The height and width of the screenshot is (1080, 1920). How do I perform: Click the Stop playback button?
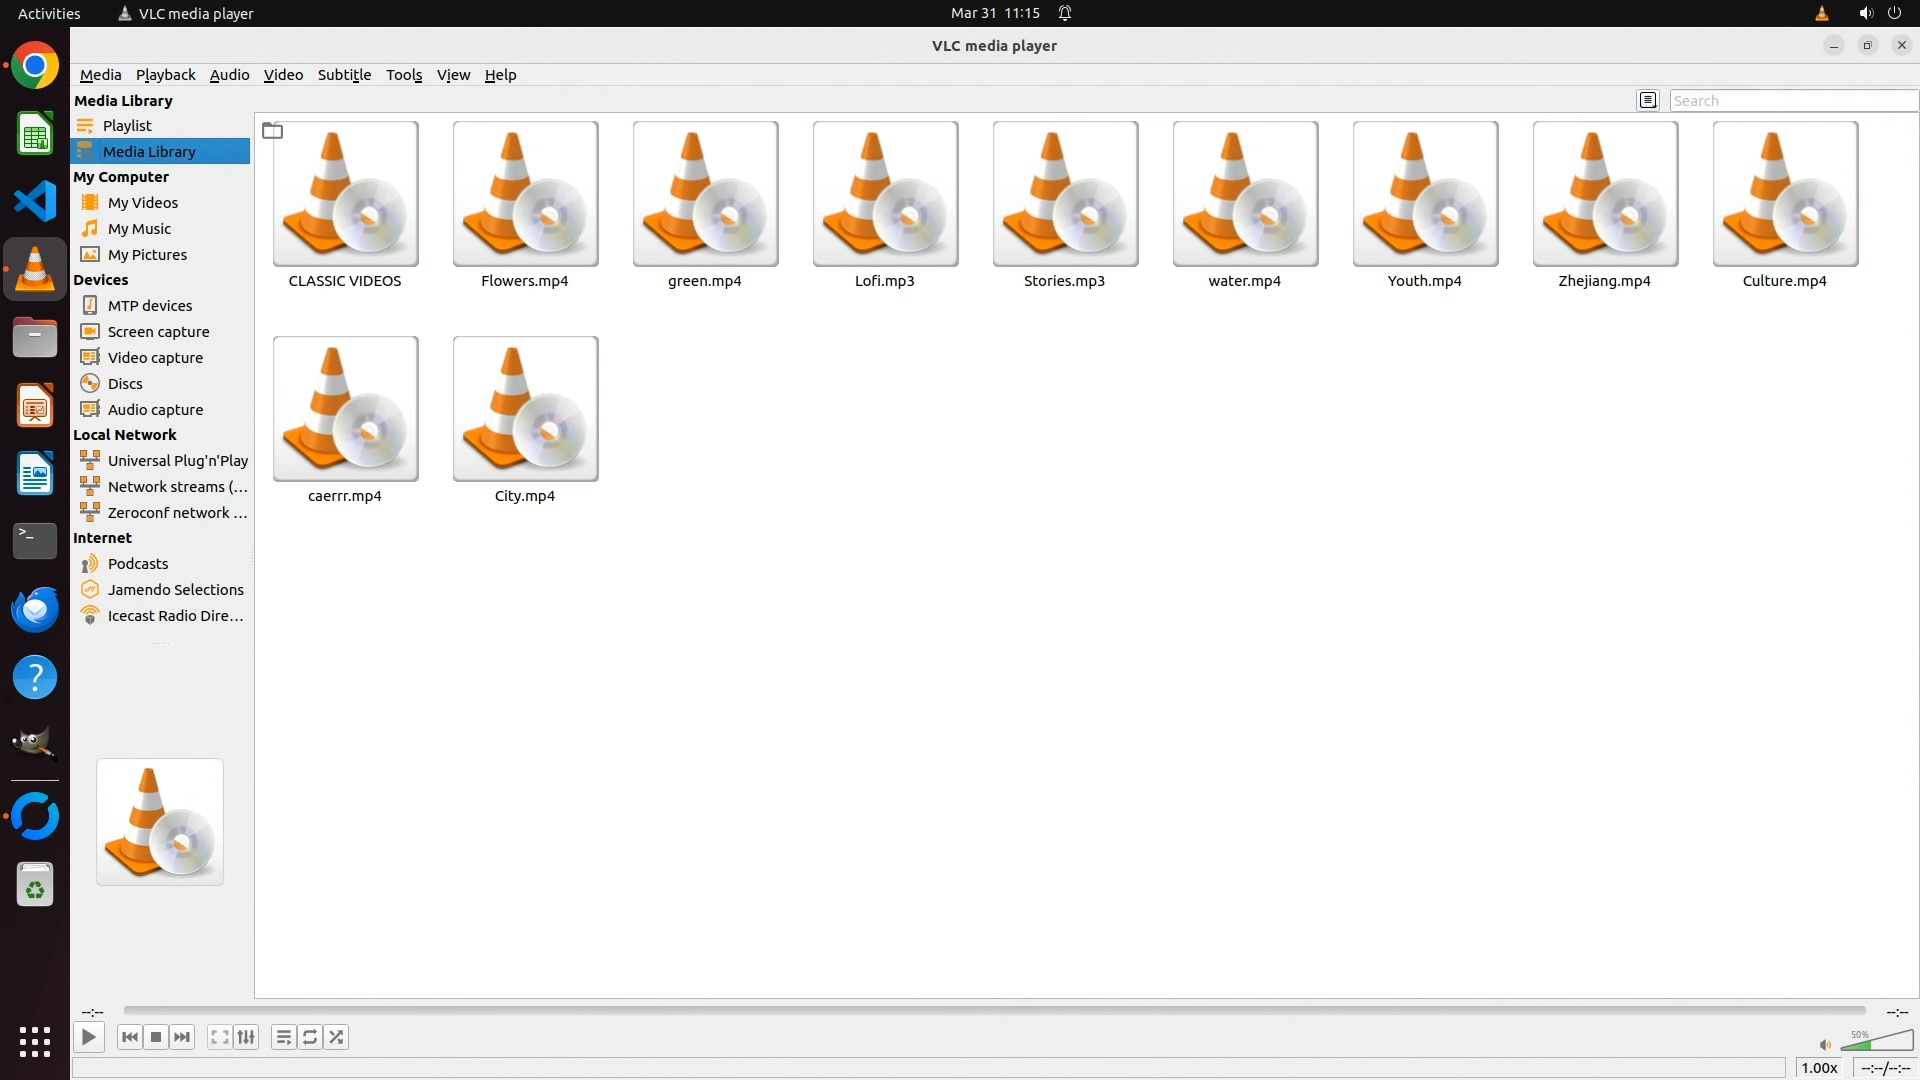tap(156, 1037)
